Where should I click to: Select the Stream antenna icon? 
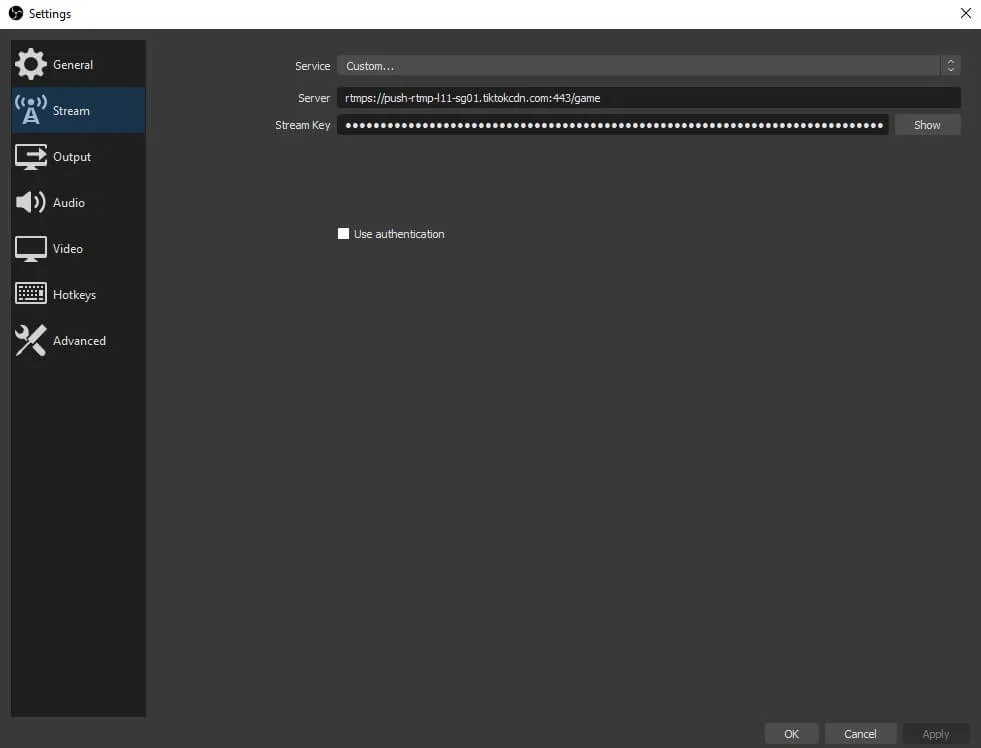click(x=30, y=110)
